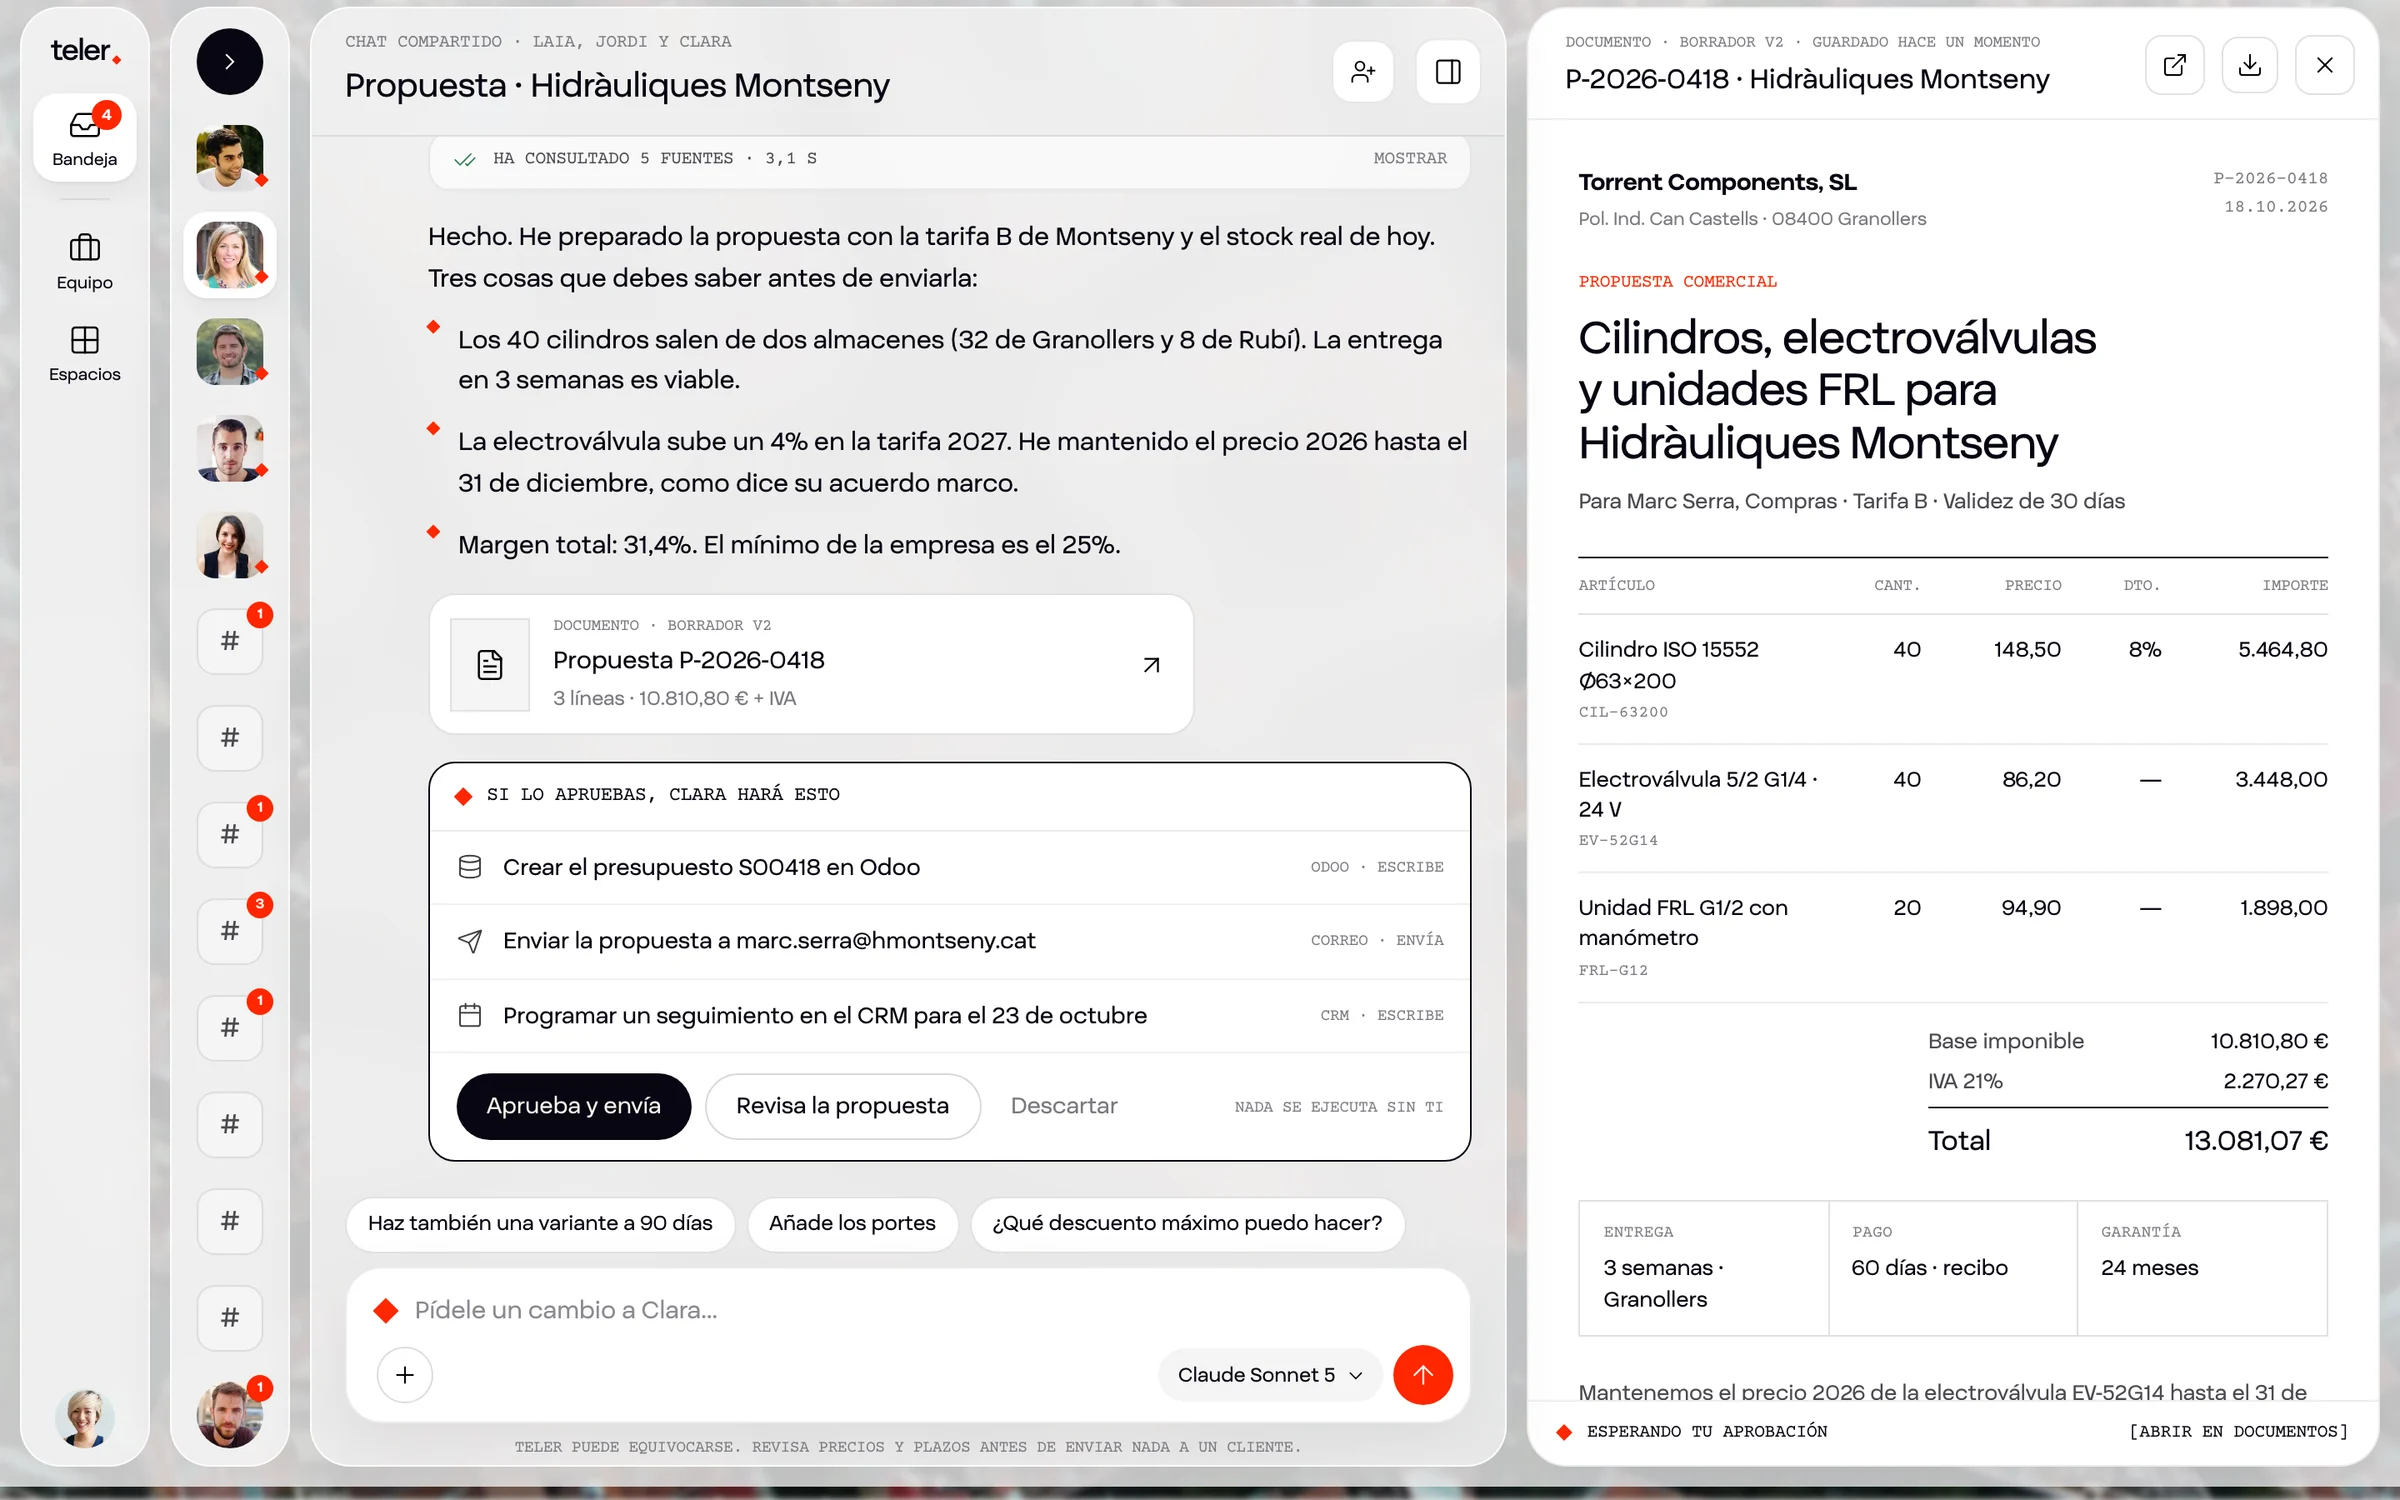
Task: Focus the Pídele un cambio a Clara input
Action: point(908,1310)
